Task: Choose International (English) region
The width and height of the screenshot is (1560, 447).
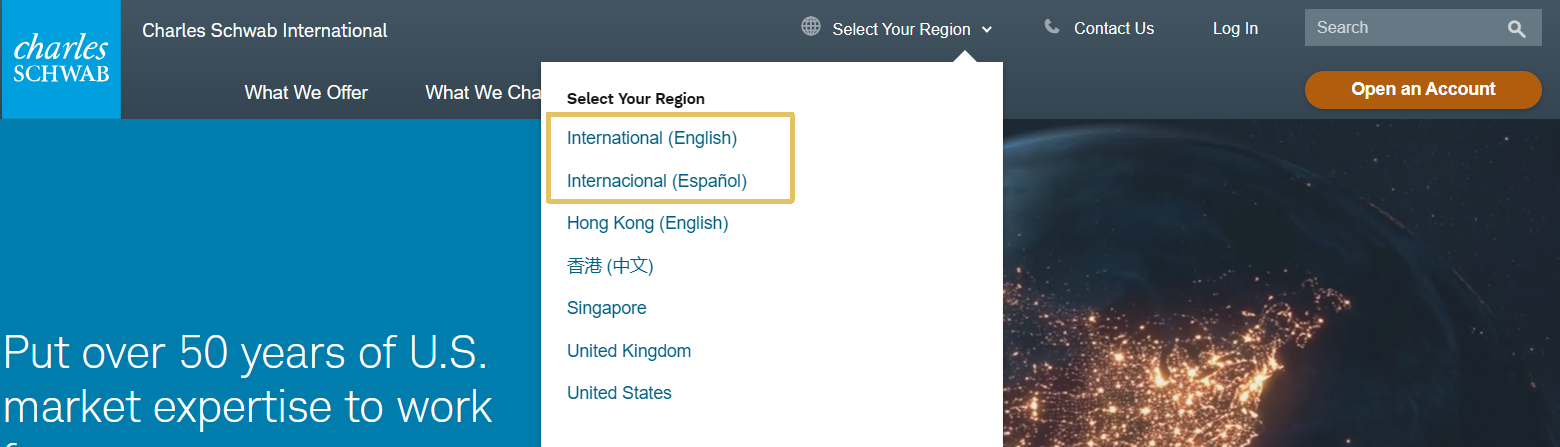Action: pos(652,138)
